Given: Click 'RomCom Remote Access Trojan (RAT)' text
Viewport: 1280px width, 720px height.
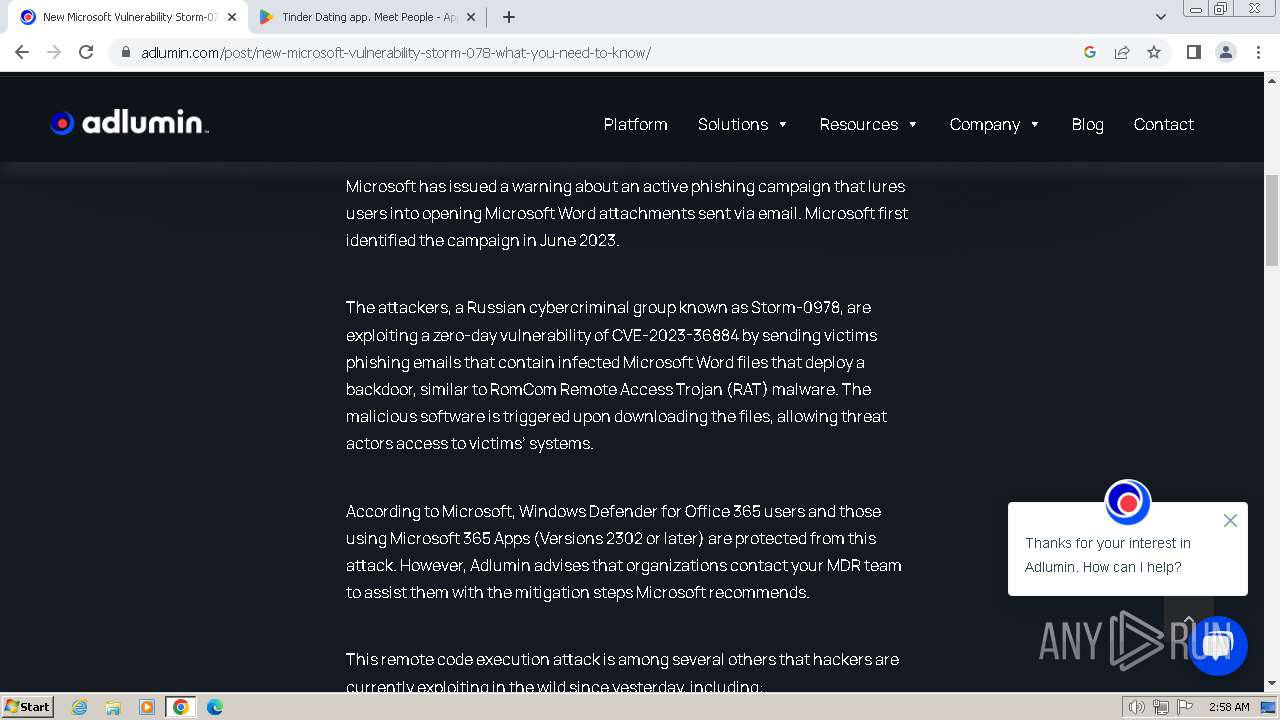Looking at the screenshot, I should click(x=629, y=389).
